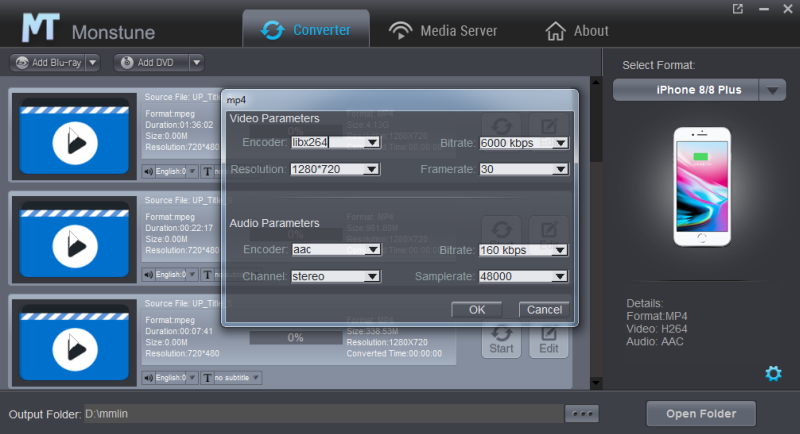Click the Edit icon on third video
Viewport: 800px width, 434px height.
(x=549, y=338)
